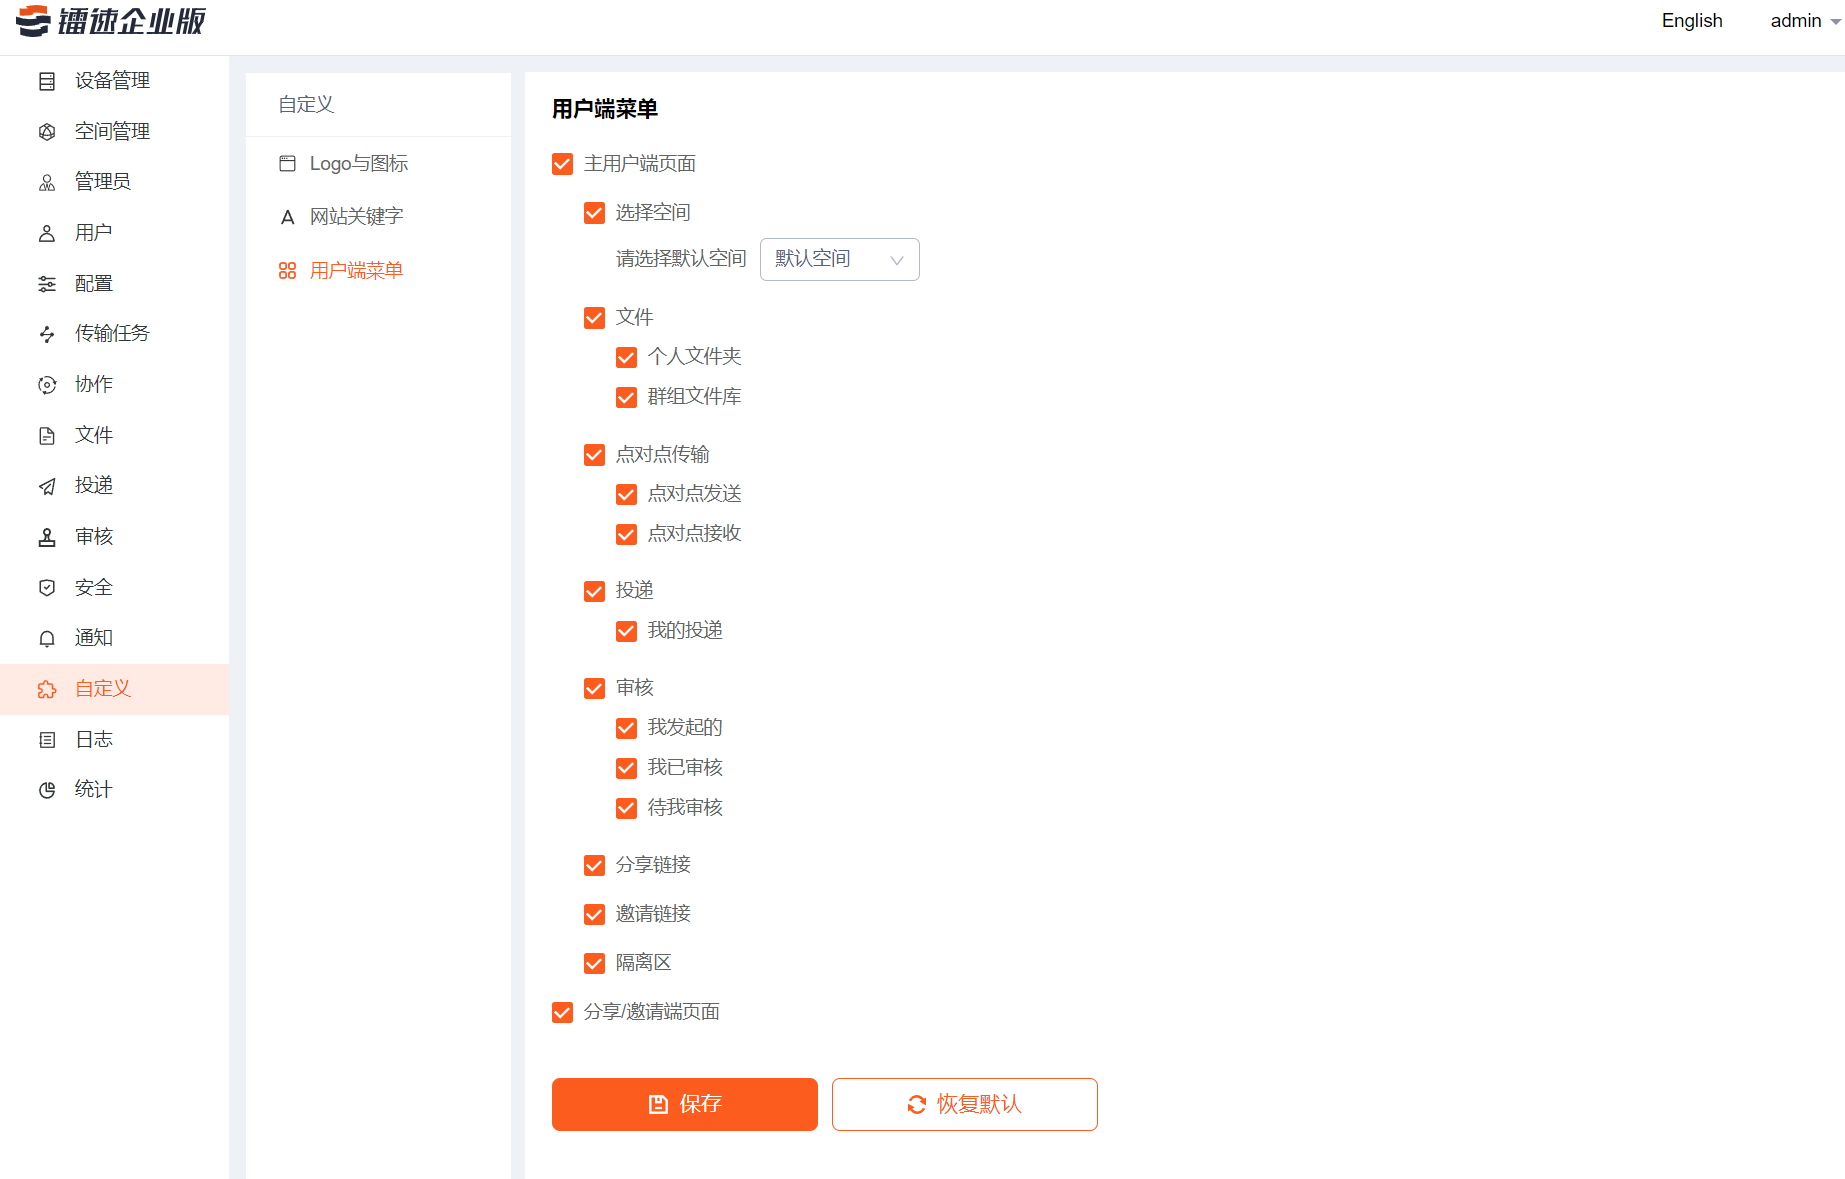
Task: Click the 配置 sliders icon
Action: (x=47, y=284)
